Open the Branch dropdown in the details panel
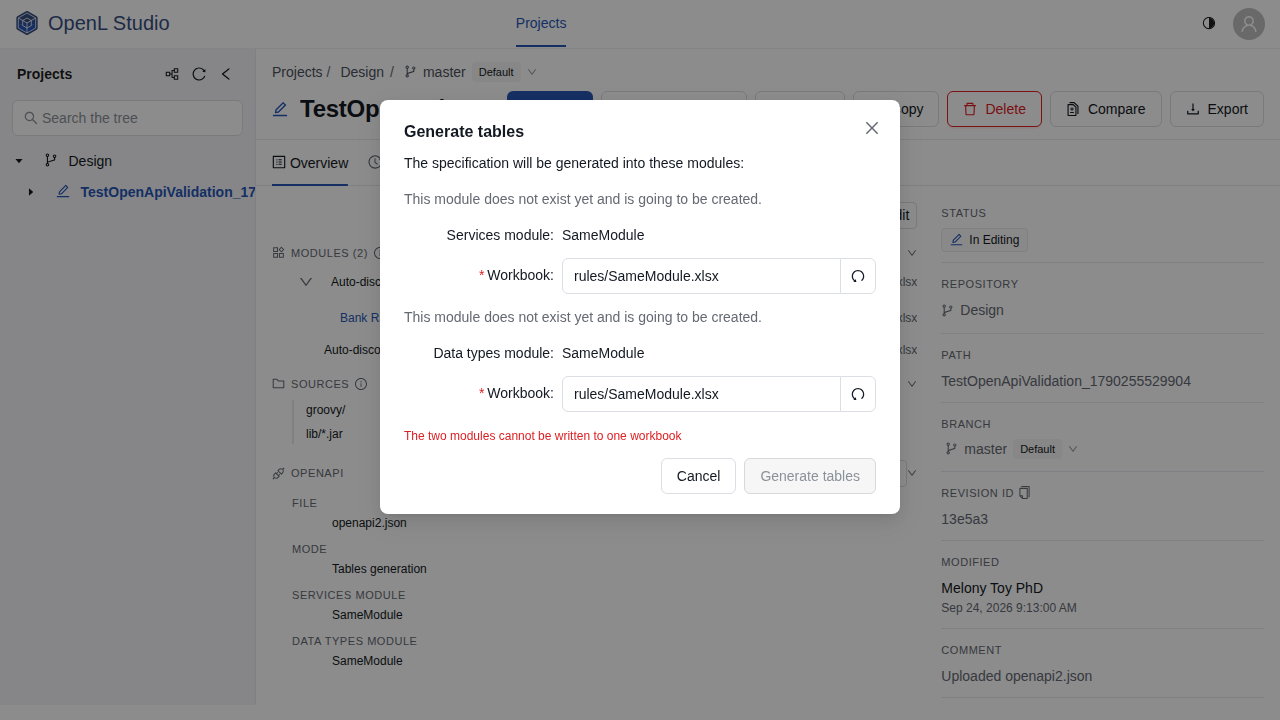Image resolution: width=1280 pixels, height=720 pixels. click(1073, 449)
